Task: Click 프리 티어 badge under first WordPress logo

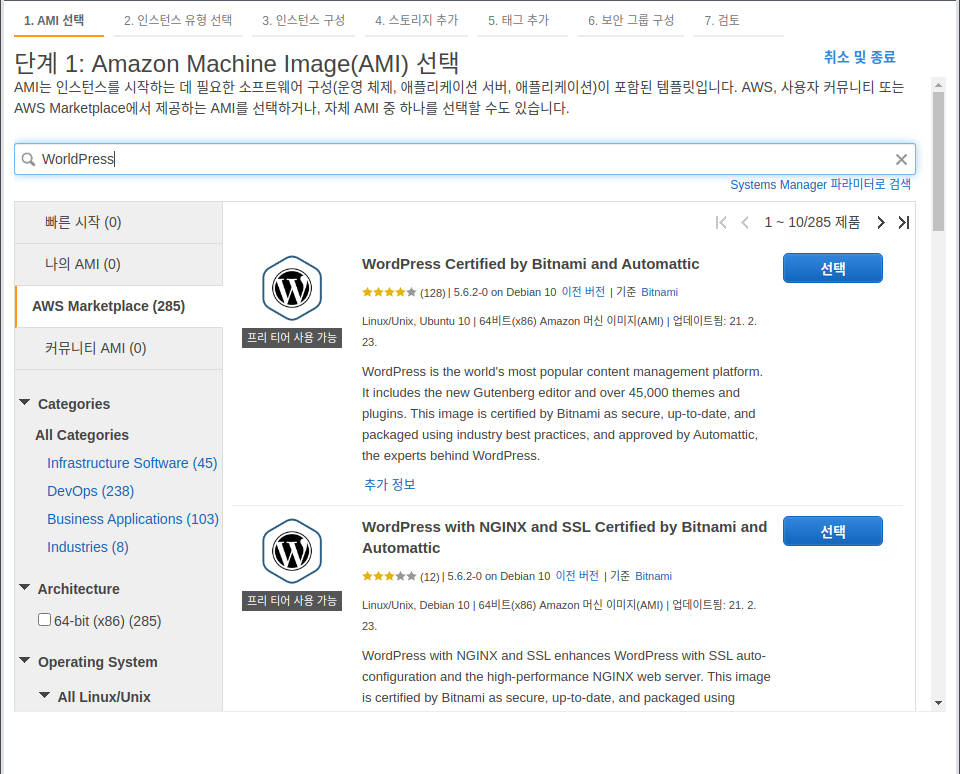Action: point(292,338)
